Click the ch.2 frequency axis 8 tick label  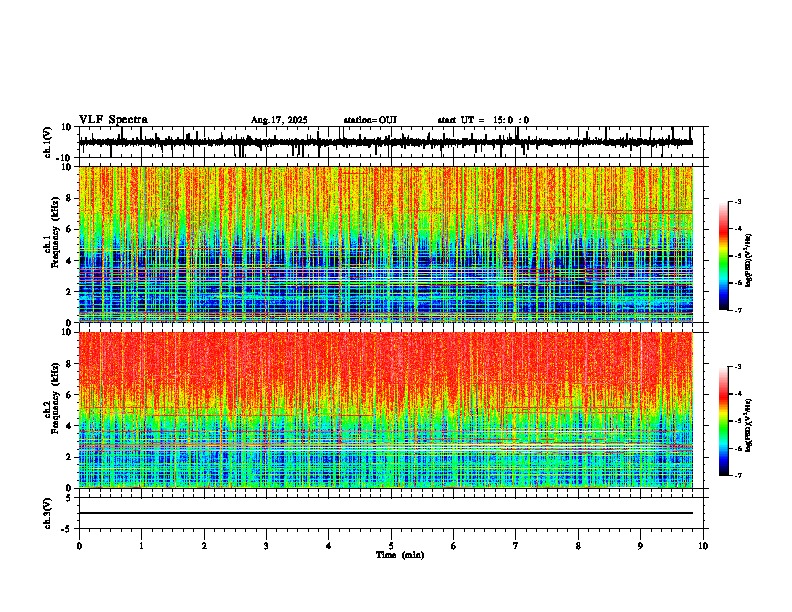(69, 363)
